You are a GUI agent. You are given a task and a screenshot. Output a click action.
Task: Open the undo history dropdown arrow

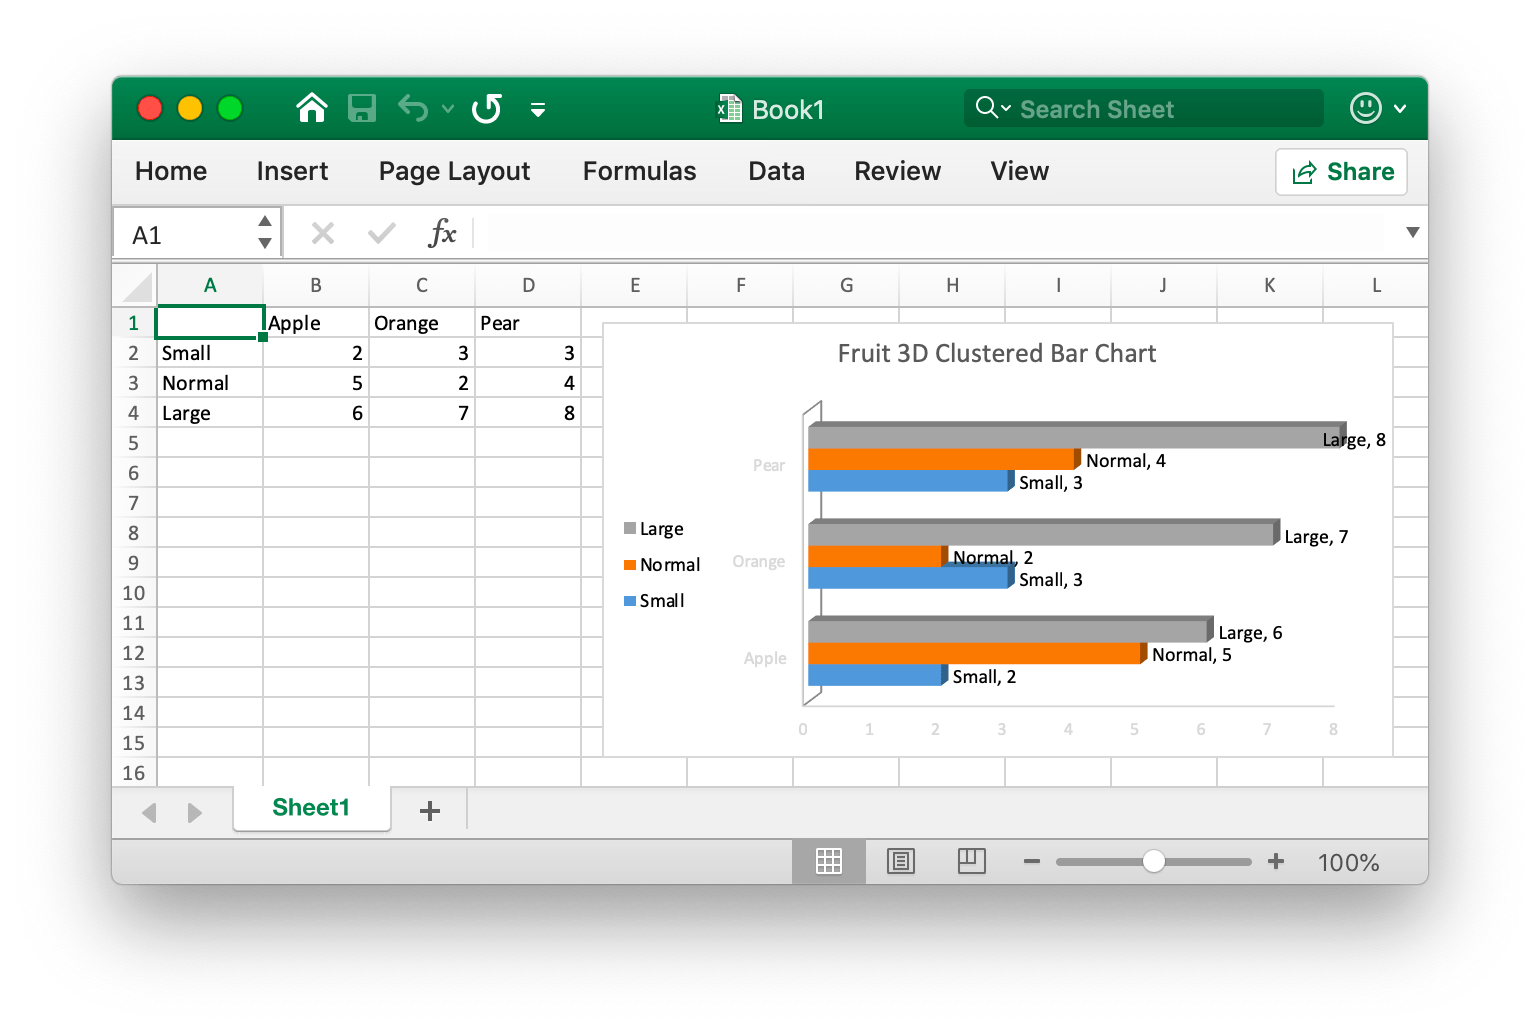coord(448,109)
